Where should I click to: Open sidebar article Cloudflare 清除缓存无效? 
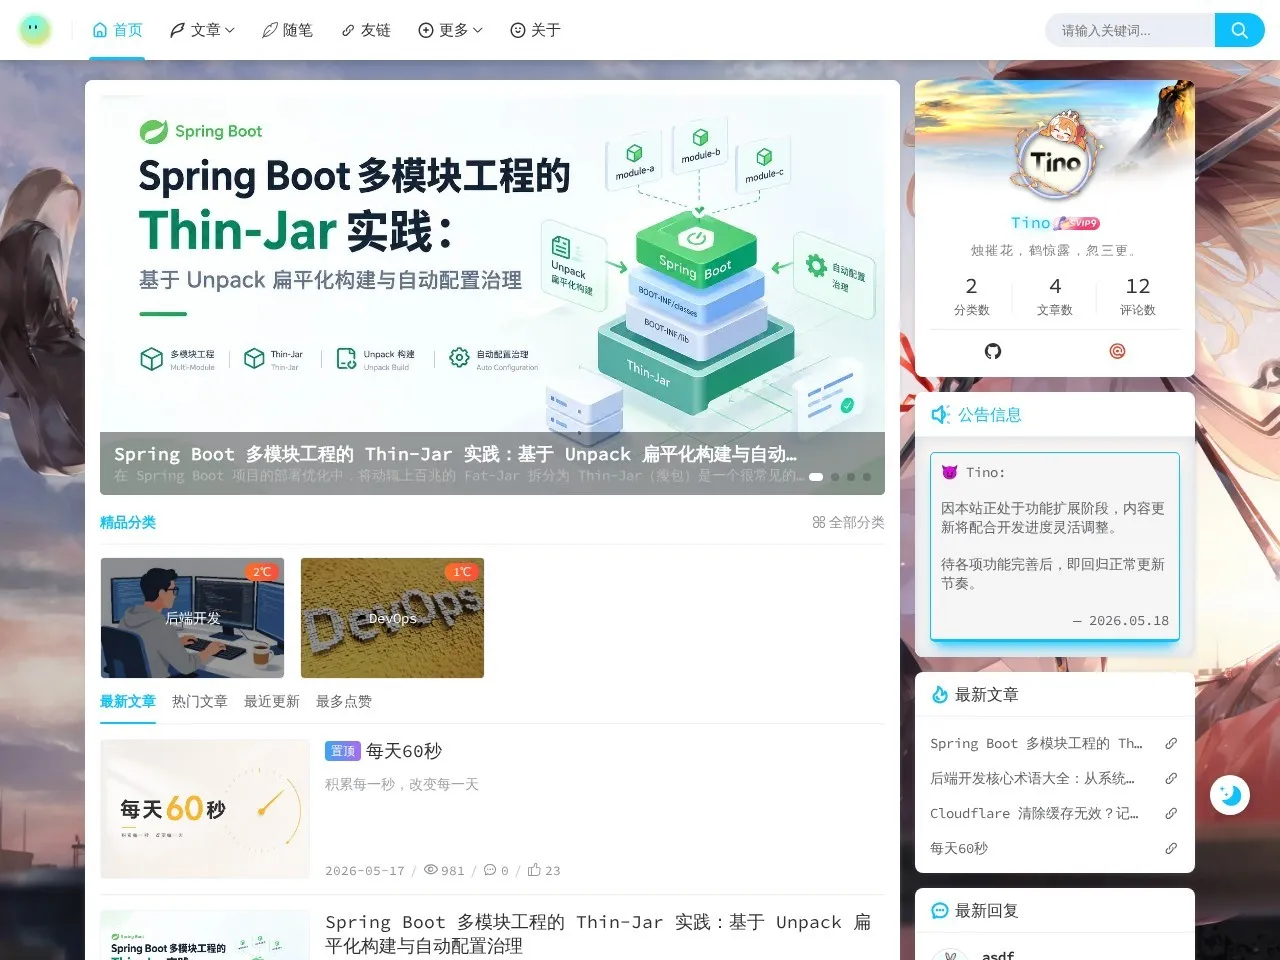tap(1034, 813)
